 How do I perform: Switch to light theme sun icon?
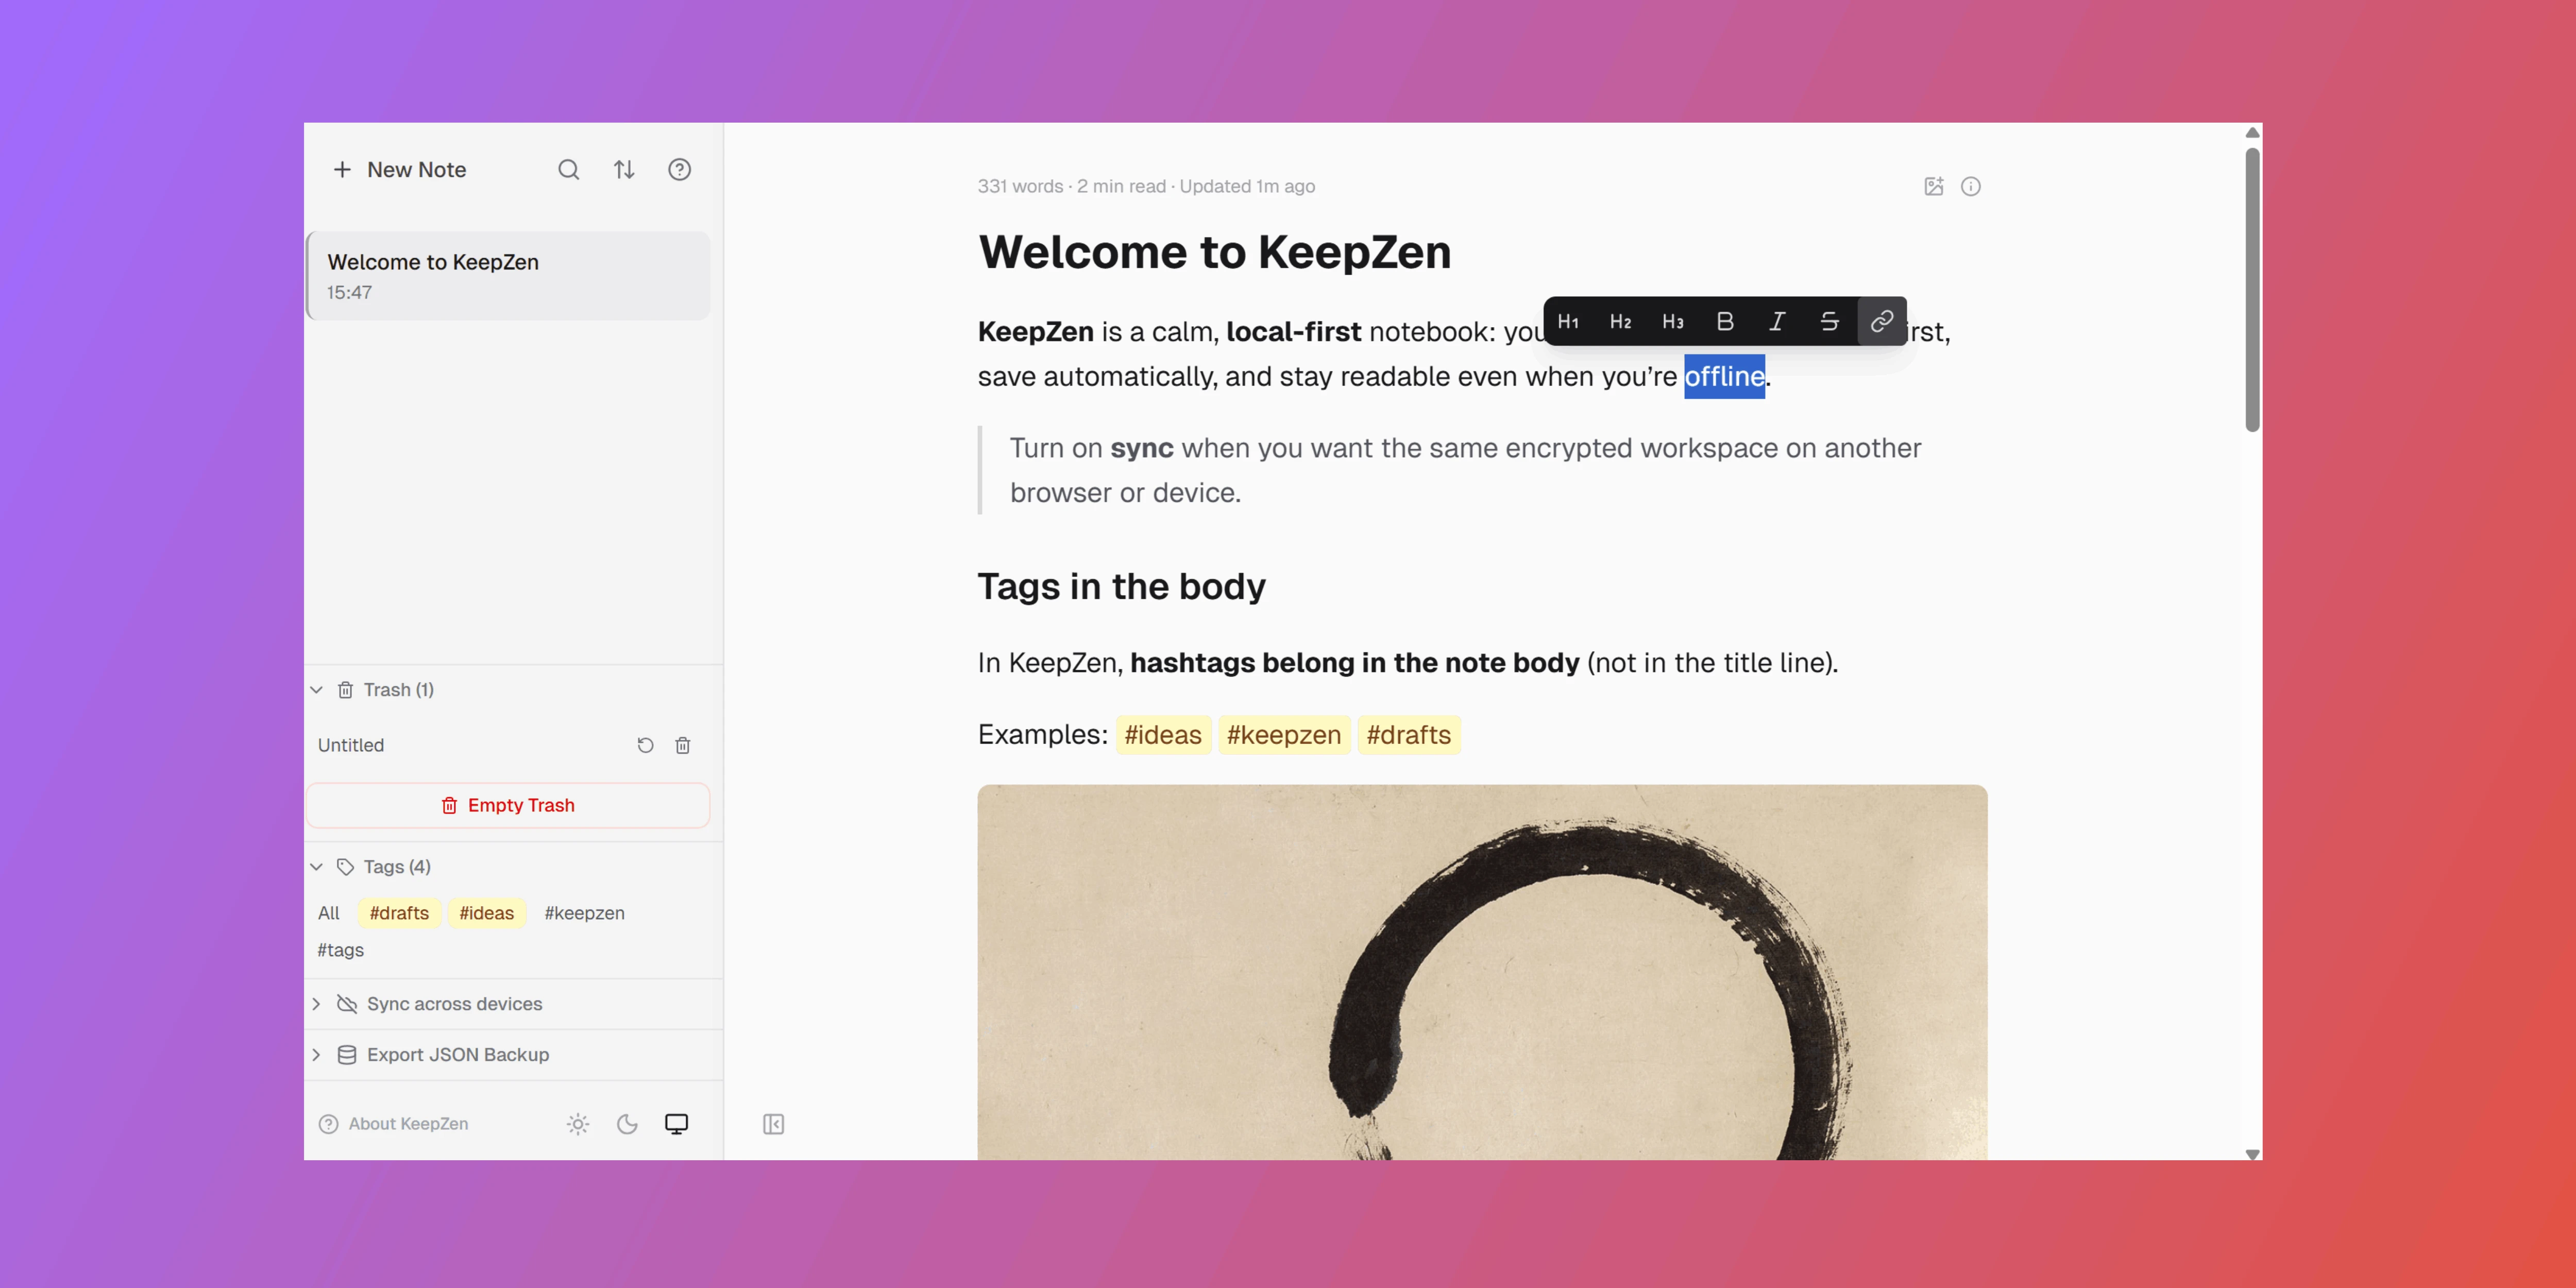pyautogui.click(x=577, y=1124)
